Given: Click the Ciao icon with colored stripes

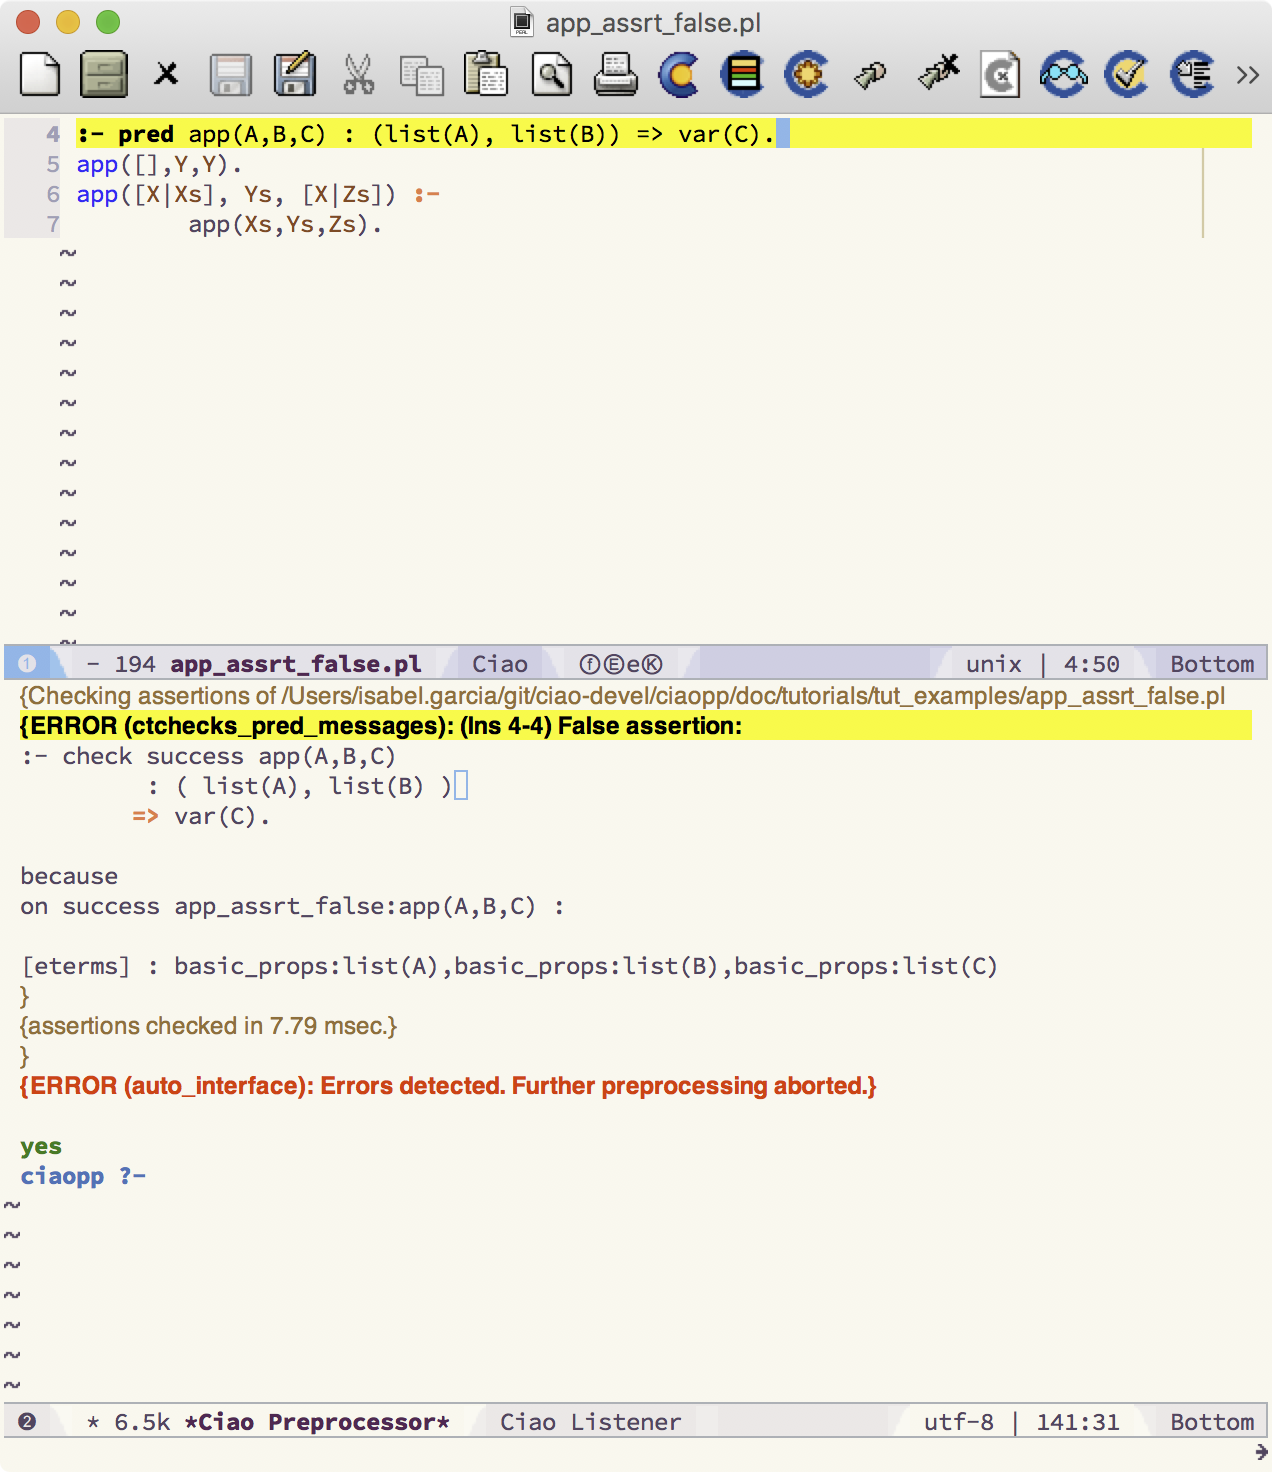Looking at the screenshot, I should [743, 75].
